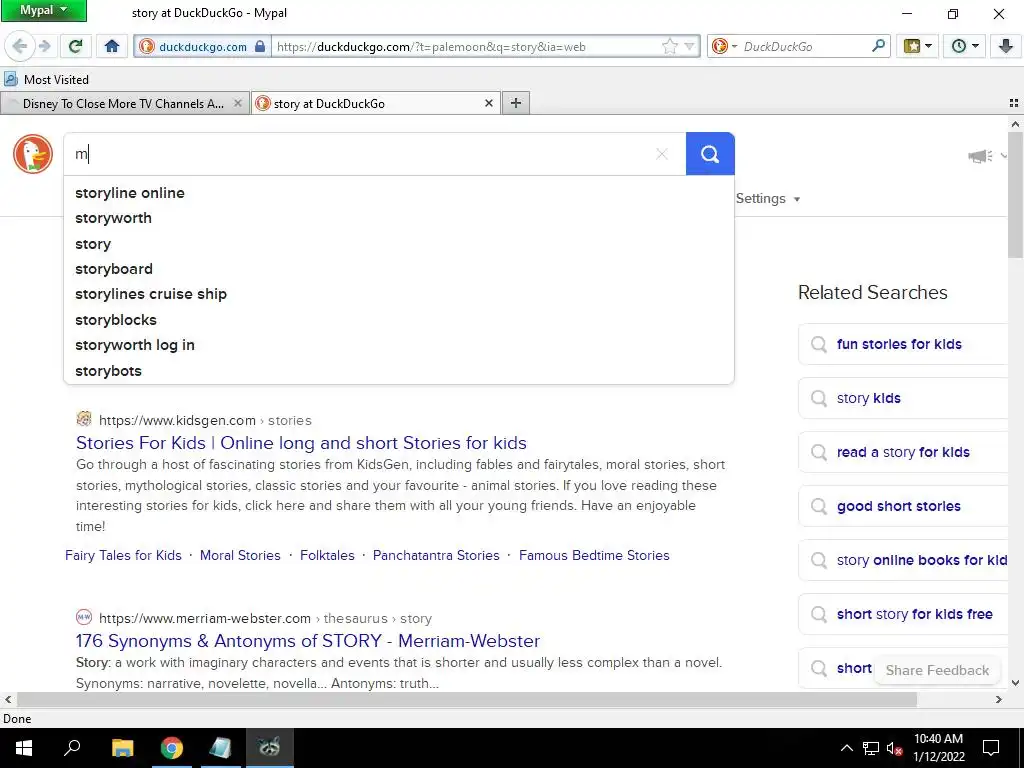Search related 'short story for kids free'
This screenshot has height=768, width=1024.
click(x=903, y=615)
